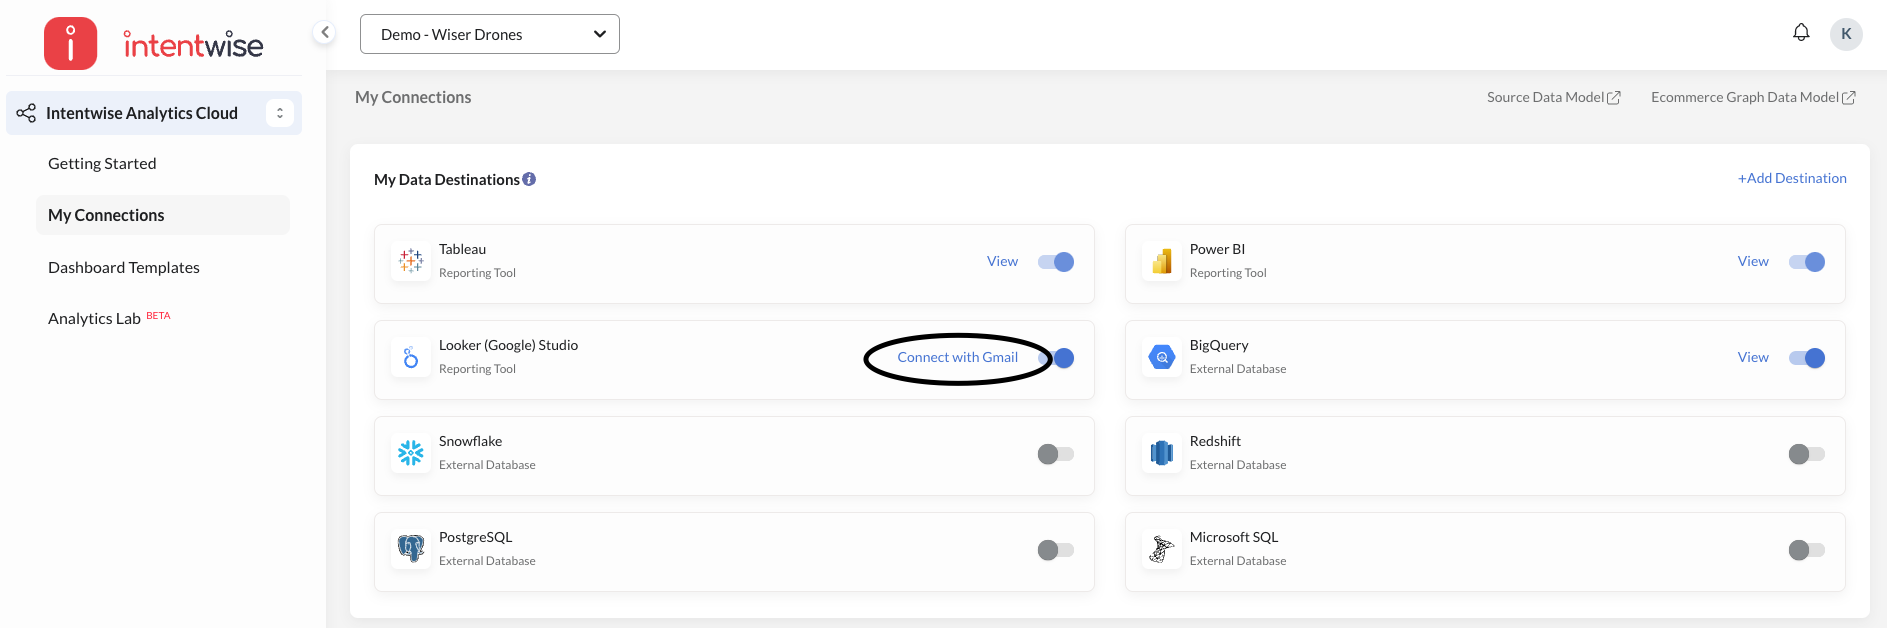Click the +Add Destination link
1887x628 pixels.
[x=1792, y=178]
